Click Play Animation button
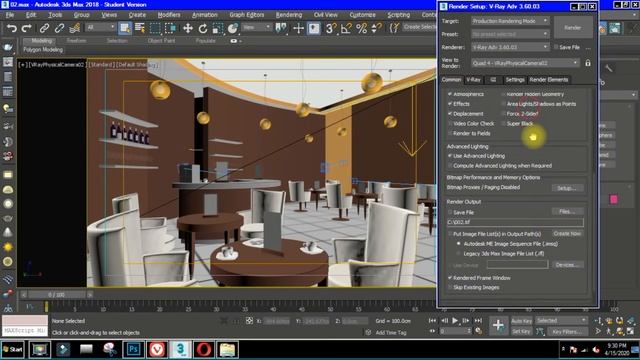The width and height of the screenshot is (640, 360). (x=455, y=321)
